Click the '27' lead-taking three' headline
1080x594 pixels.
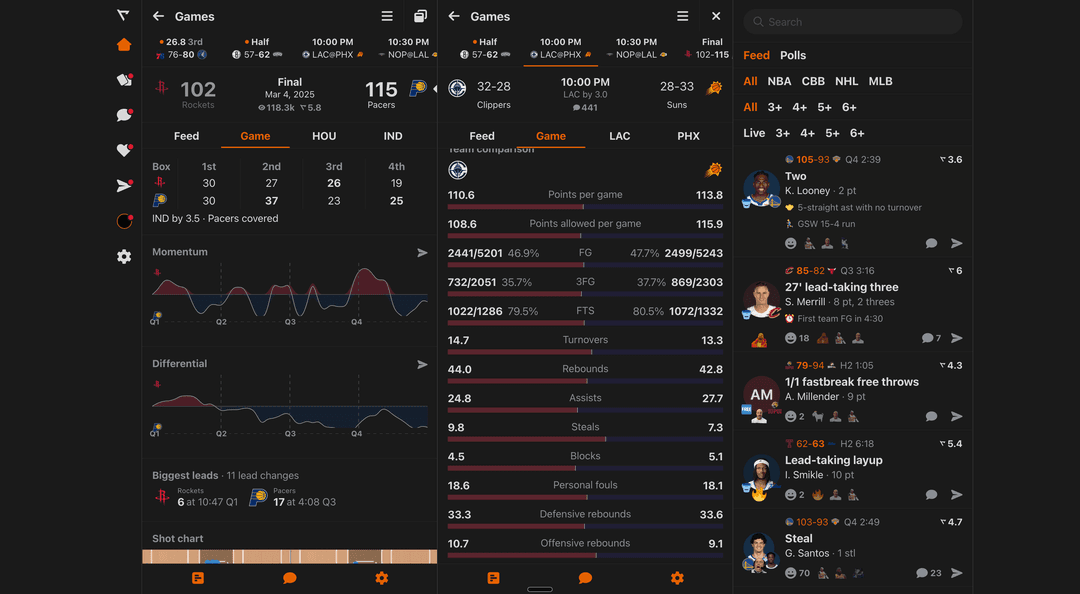tap(842, 287)
